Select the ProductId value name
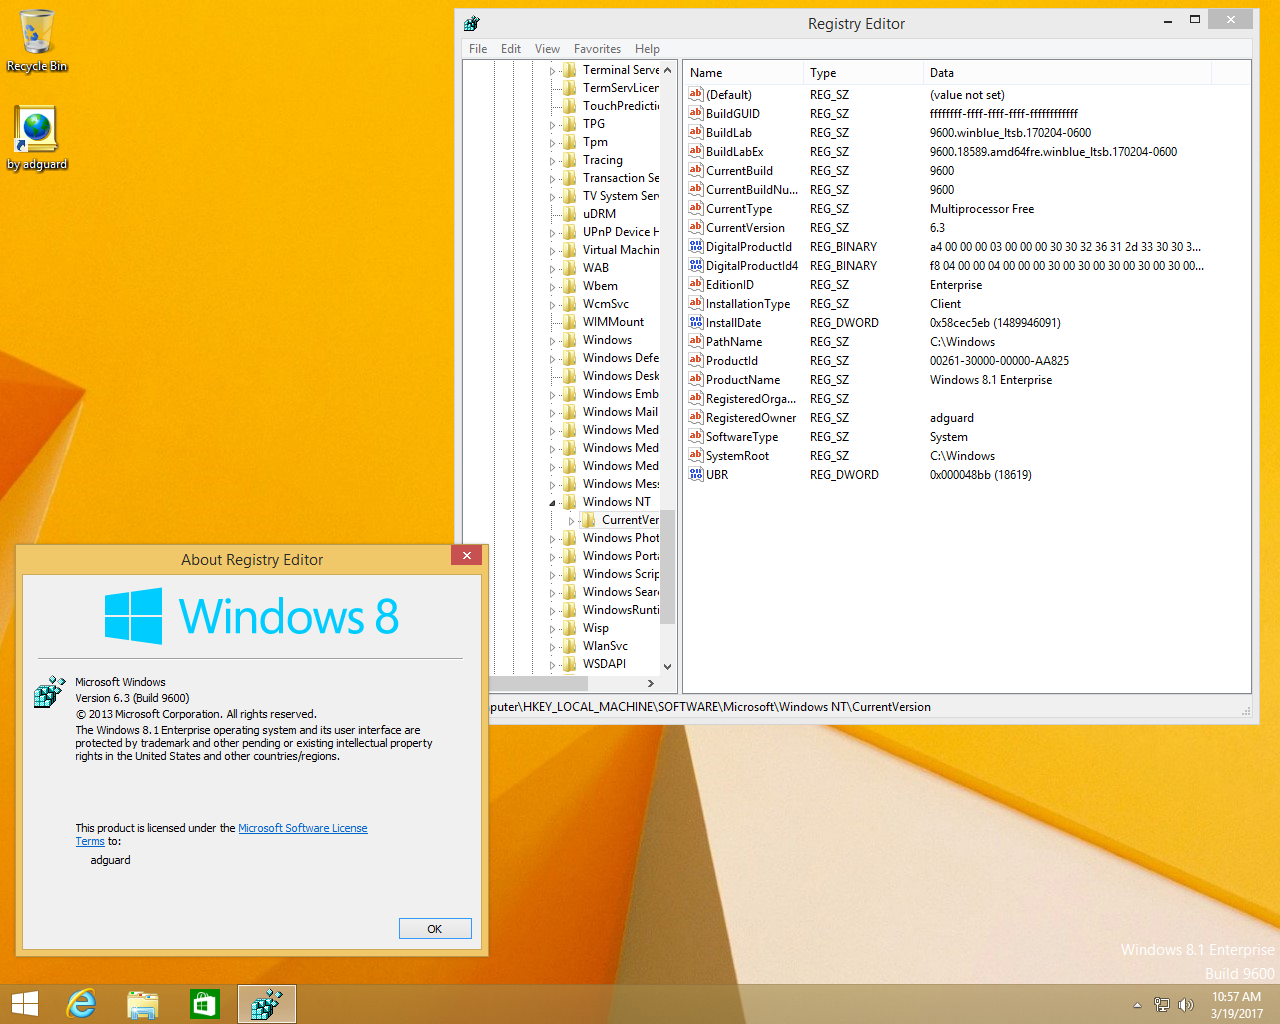Screen dimensions: 1280x1024 [731, 361]
